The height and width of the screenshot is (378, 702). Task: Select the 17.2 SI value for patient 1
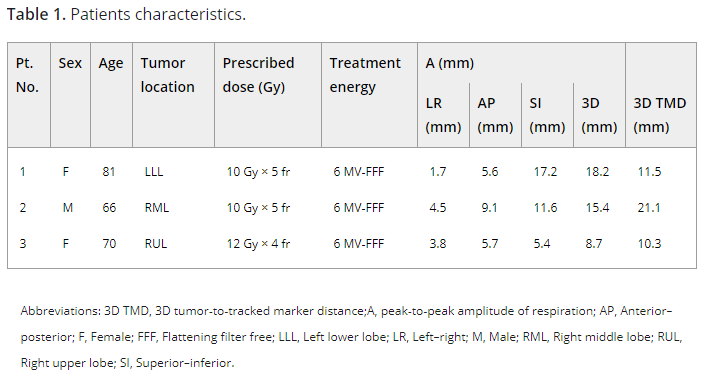point(545,172)
